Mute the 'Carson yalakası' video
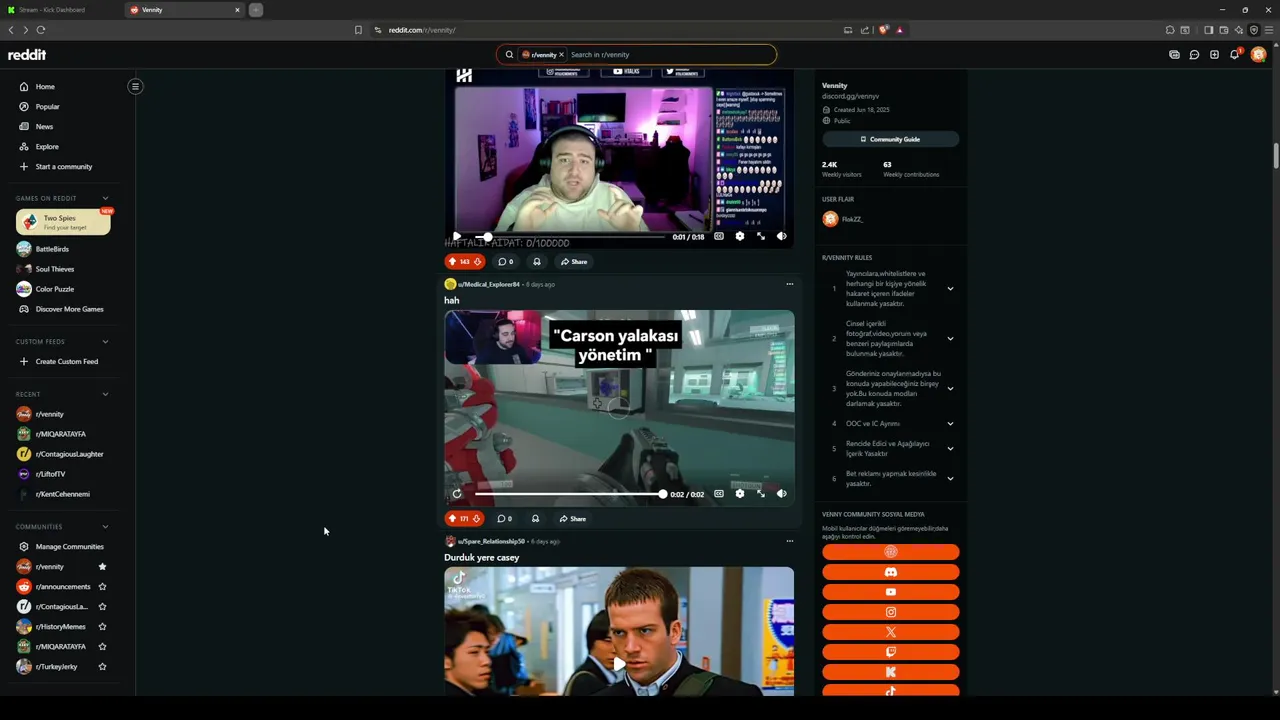The width and height of the screenshot is (1280, 720). 782,494
